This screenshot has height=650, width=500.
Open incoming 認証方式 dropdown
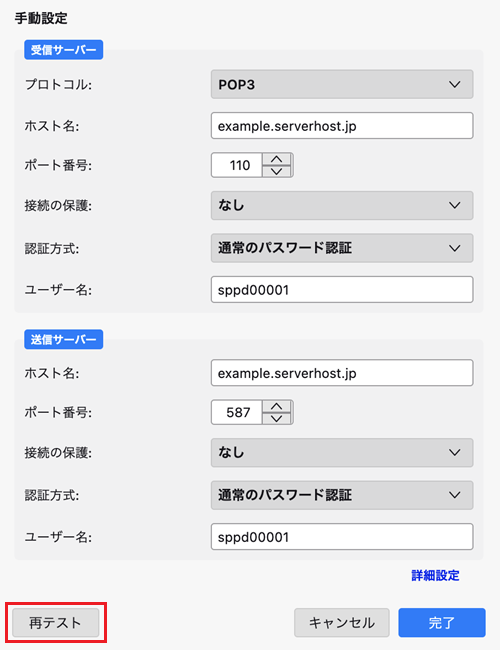pyautogui.click(x=342, y=248)
